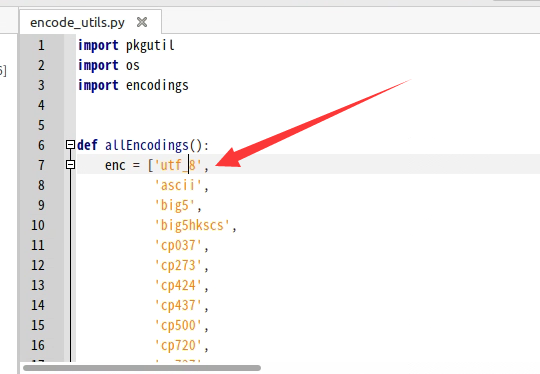Click the 'cp273' string entry

(x=178, y=265)
